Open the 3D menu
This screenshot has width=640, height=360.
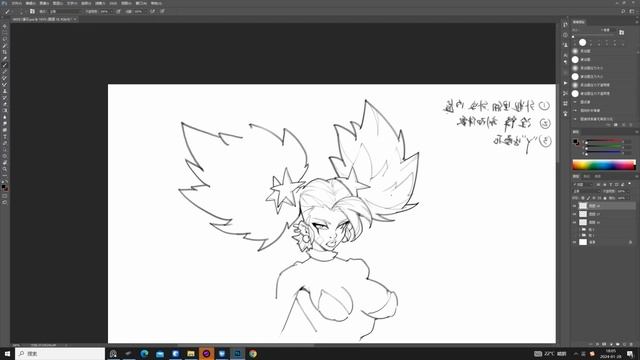click(x=113, y=3)
